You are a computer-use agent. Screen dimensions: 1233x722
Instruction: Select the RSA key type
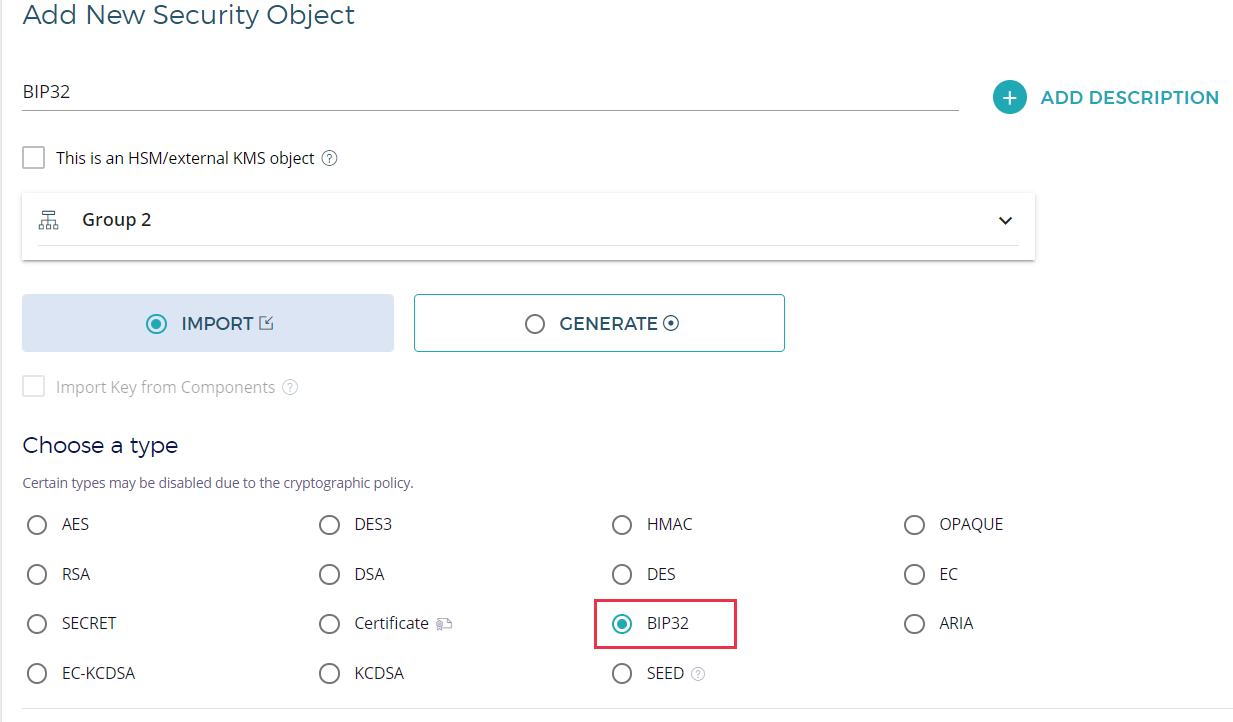[37, 575]
